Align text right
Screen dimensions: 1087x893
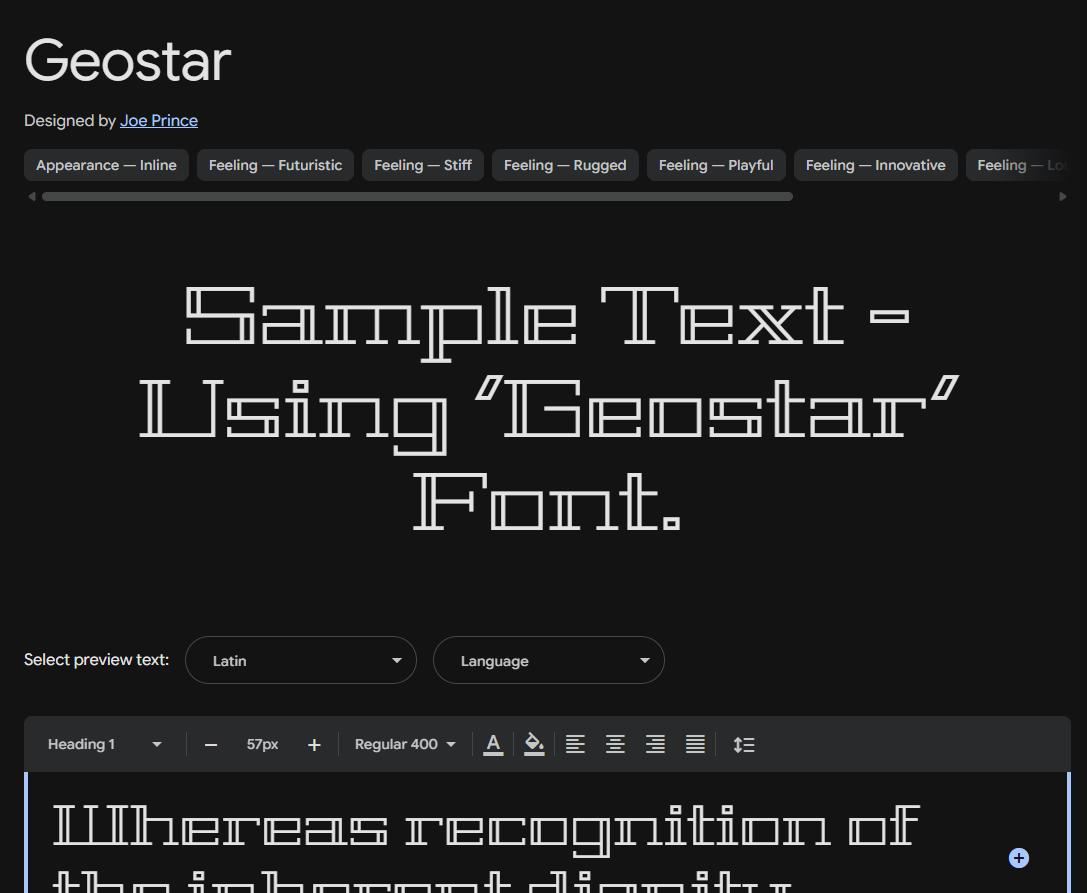coord(656,745)
